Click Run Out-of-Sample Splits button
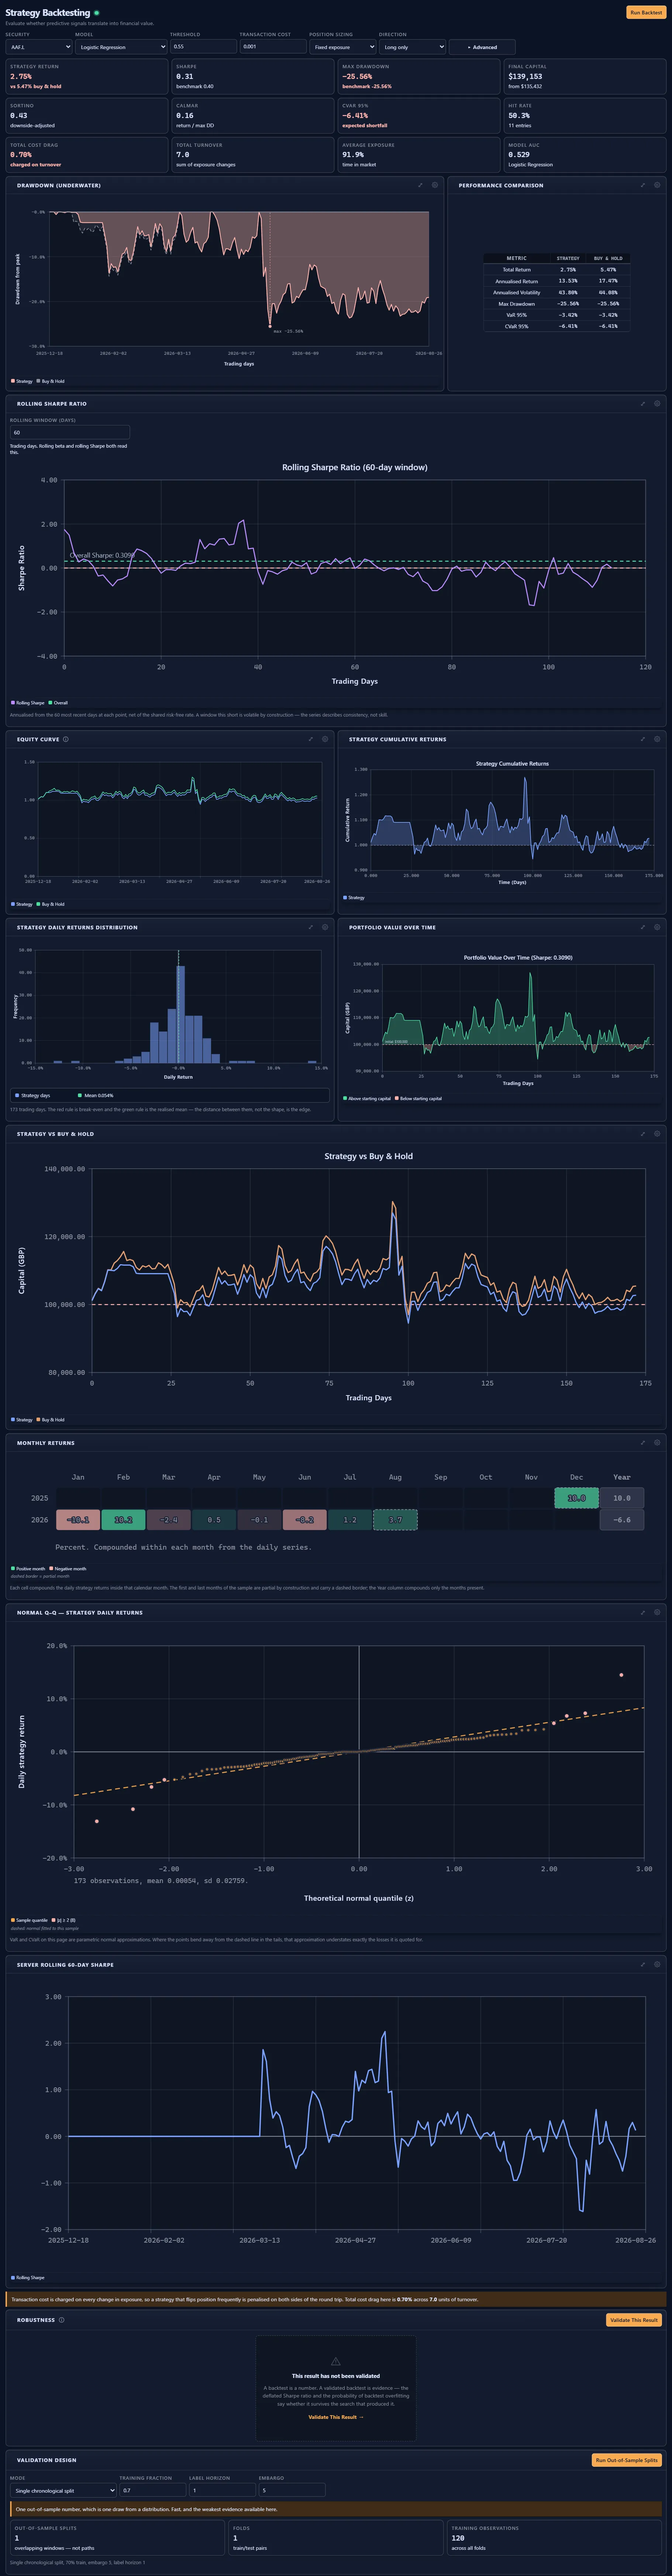Image resolution: width=672 pixels, height=2576 pixels. [627, 2460]
